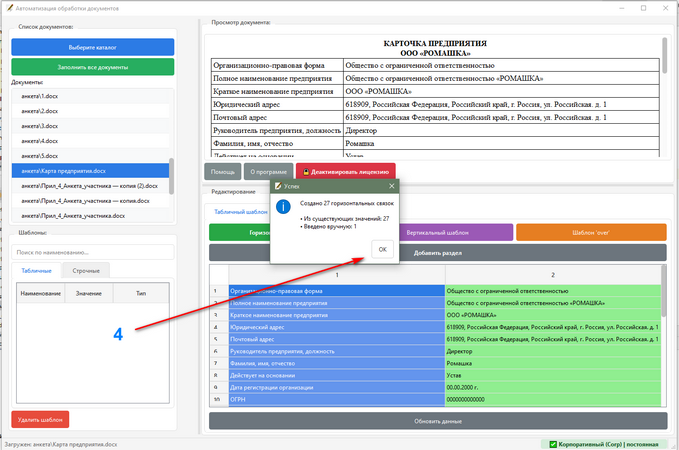Viewport: 679px width, 450px height.
Task: Click column header 2 of the editing table
Action: pos(553,275)
